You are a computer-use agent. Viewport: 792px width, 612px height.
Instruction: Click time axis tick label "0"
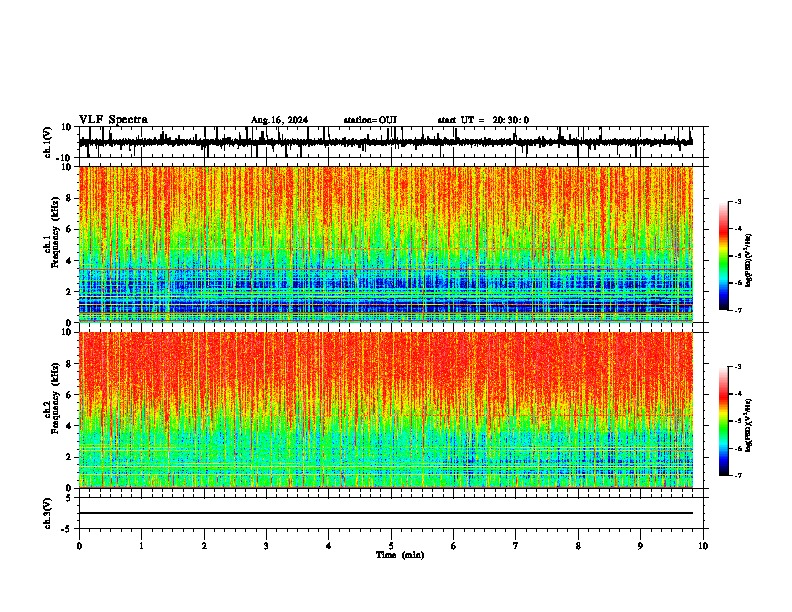point(79,546)
